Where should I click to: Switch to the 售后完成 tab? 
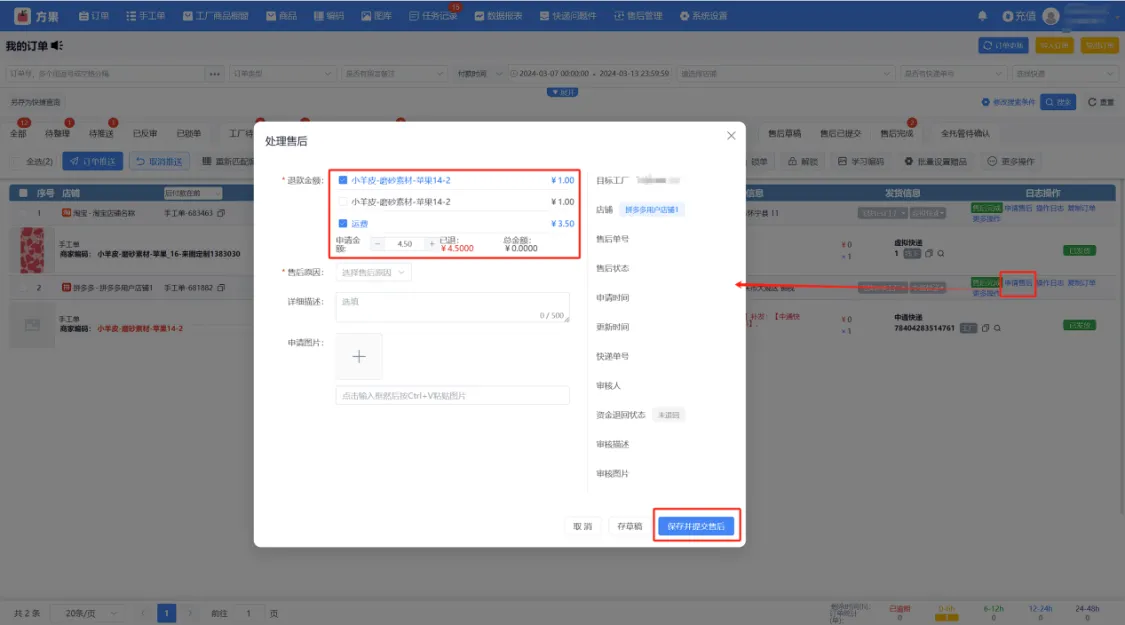tap(896, 134)
